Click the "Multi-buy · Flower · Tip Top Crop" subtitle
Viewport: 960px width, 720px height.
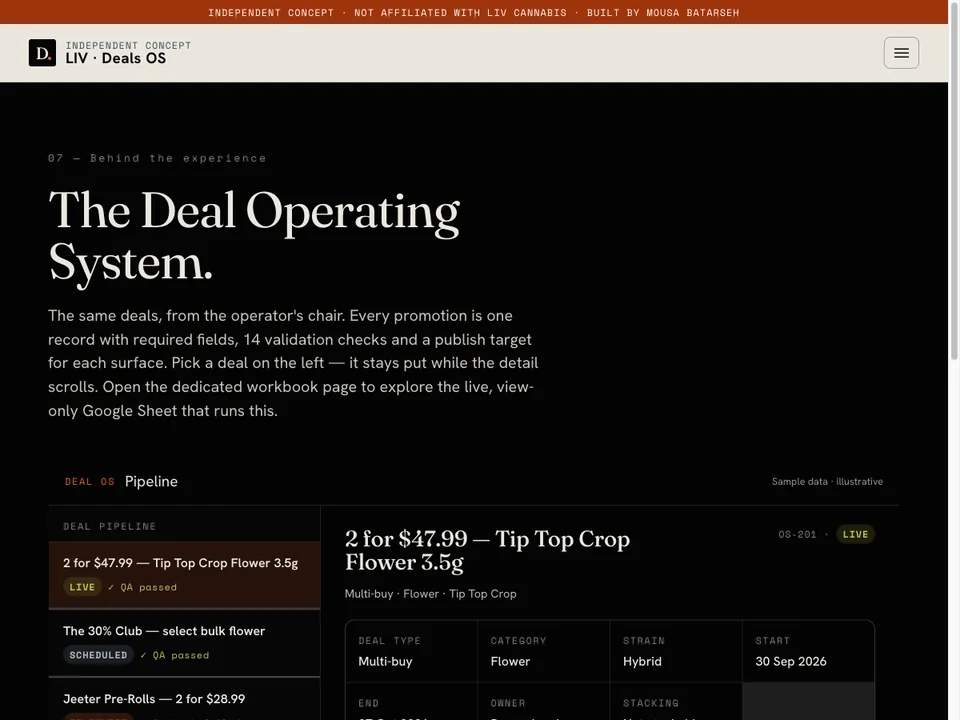click(430, 594)
